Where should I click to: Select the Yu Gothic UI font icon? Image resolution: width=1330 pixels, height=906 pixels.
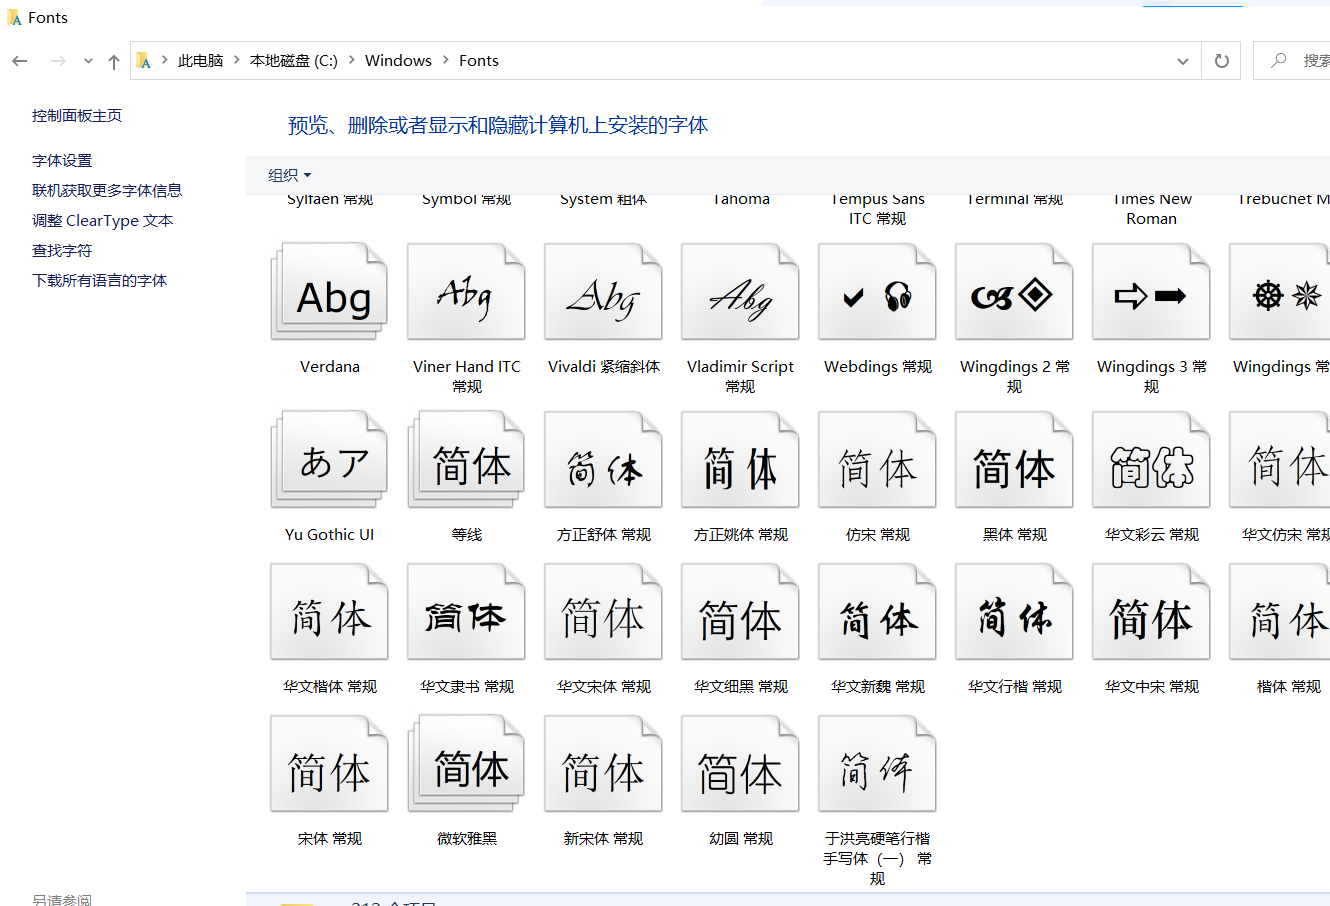(329, 459)
